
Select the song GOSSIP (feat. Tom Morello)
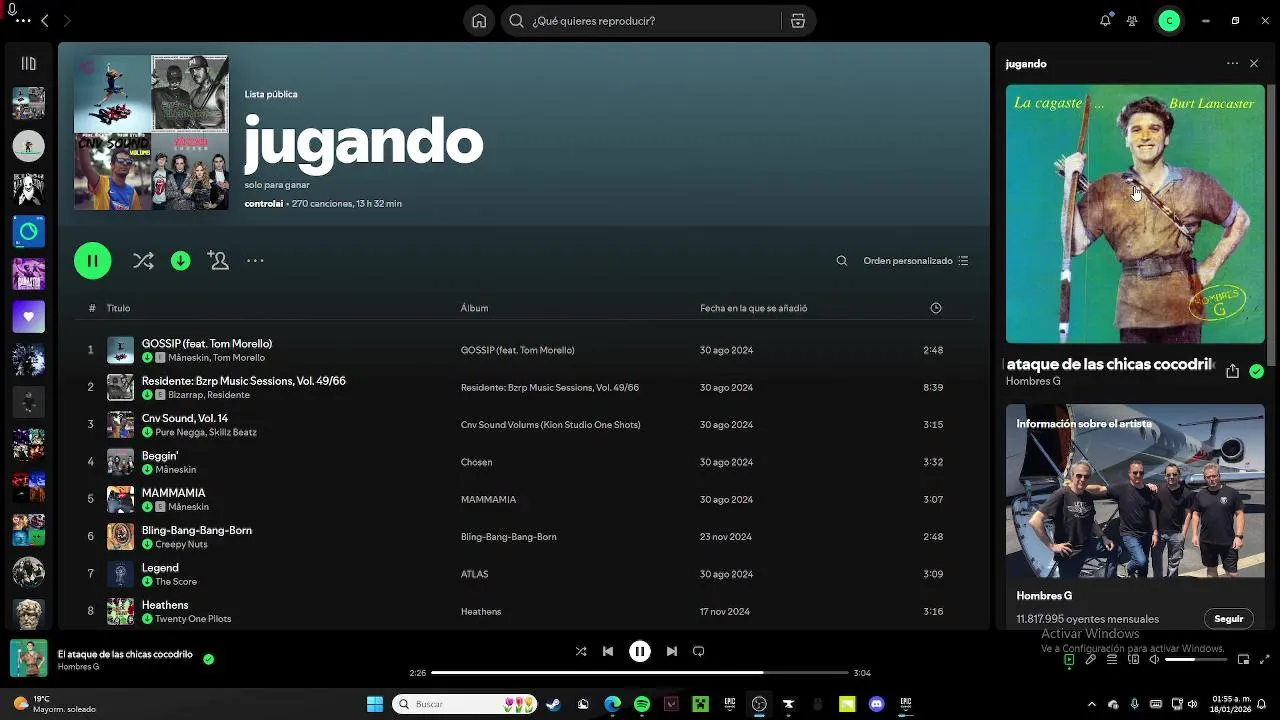(207, 344)
